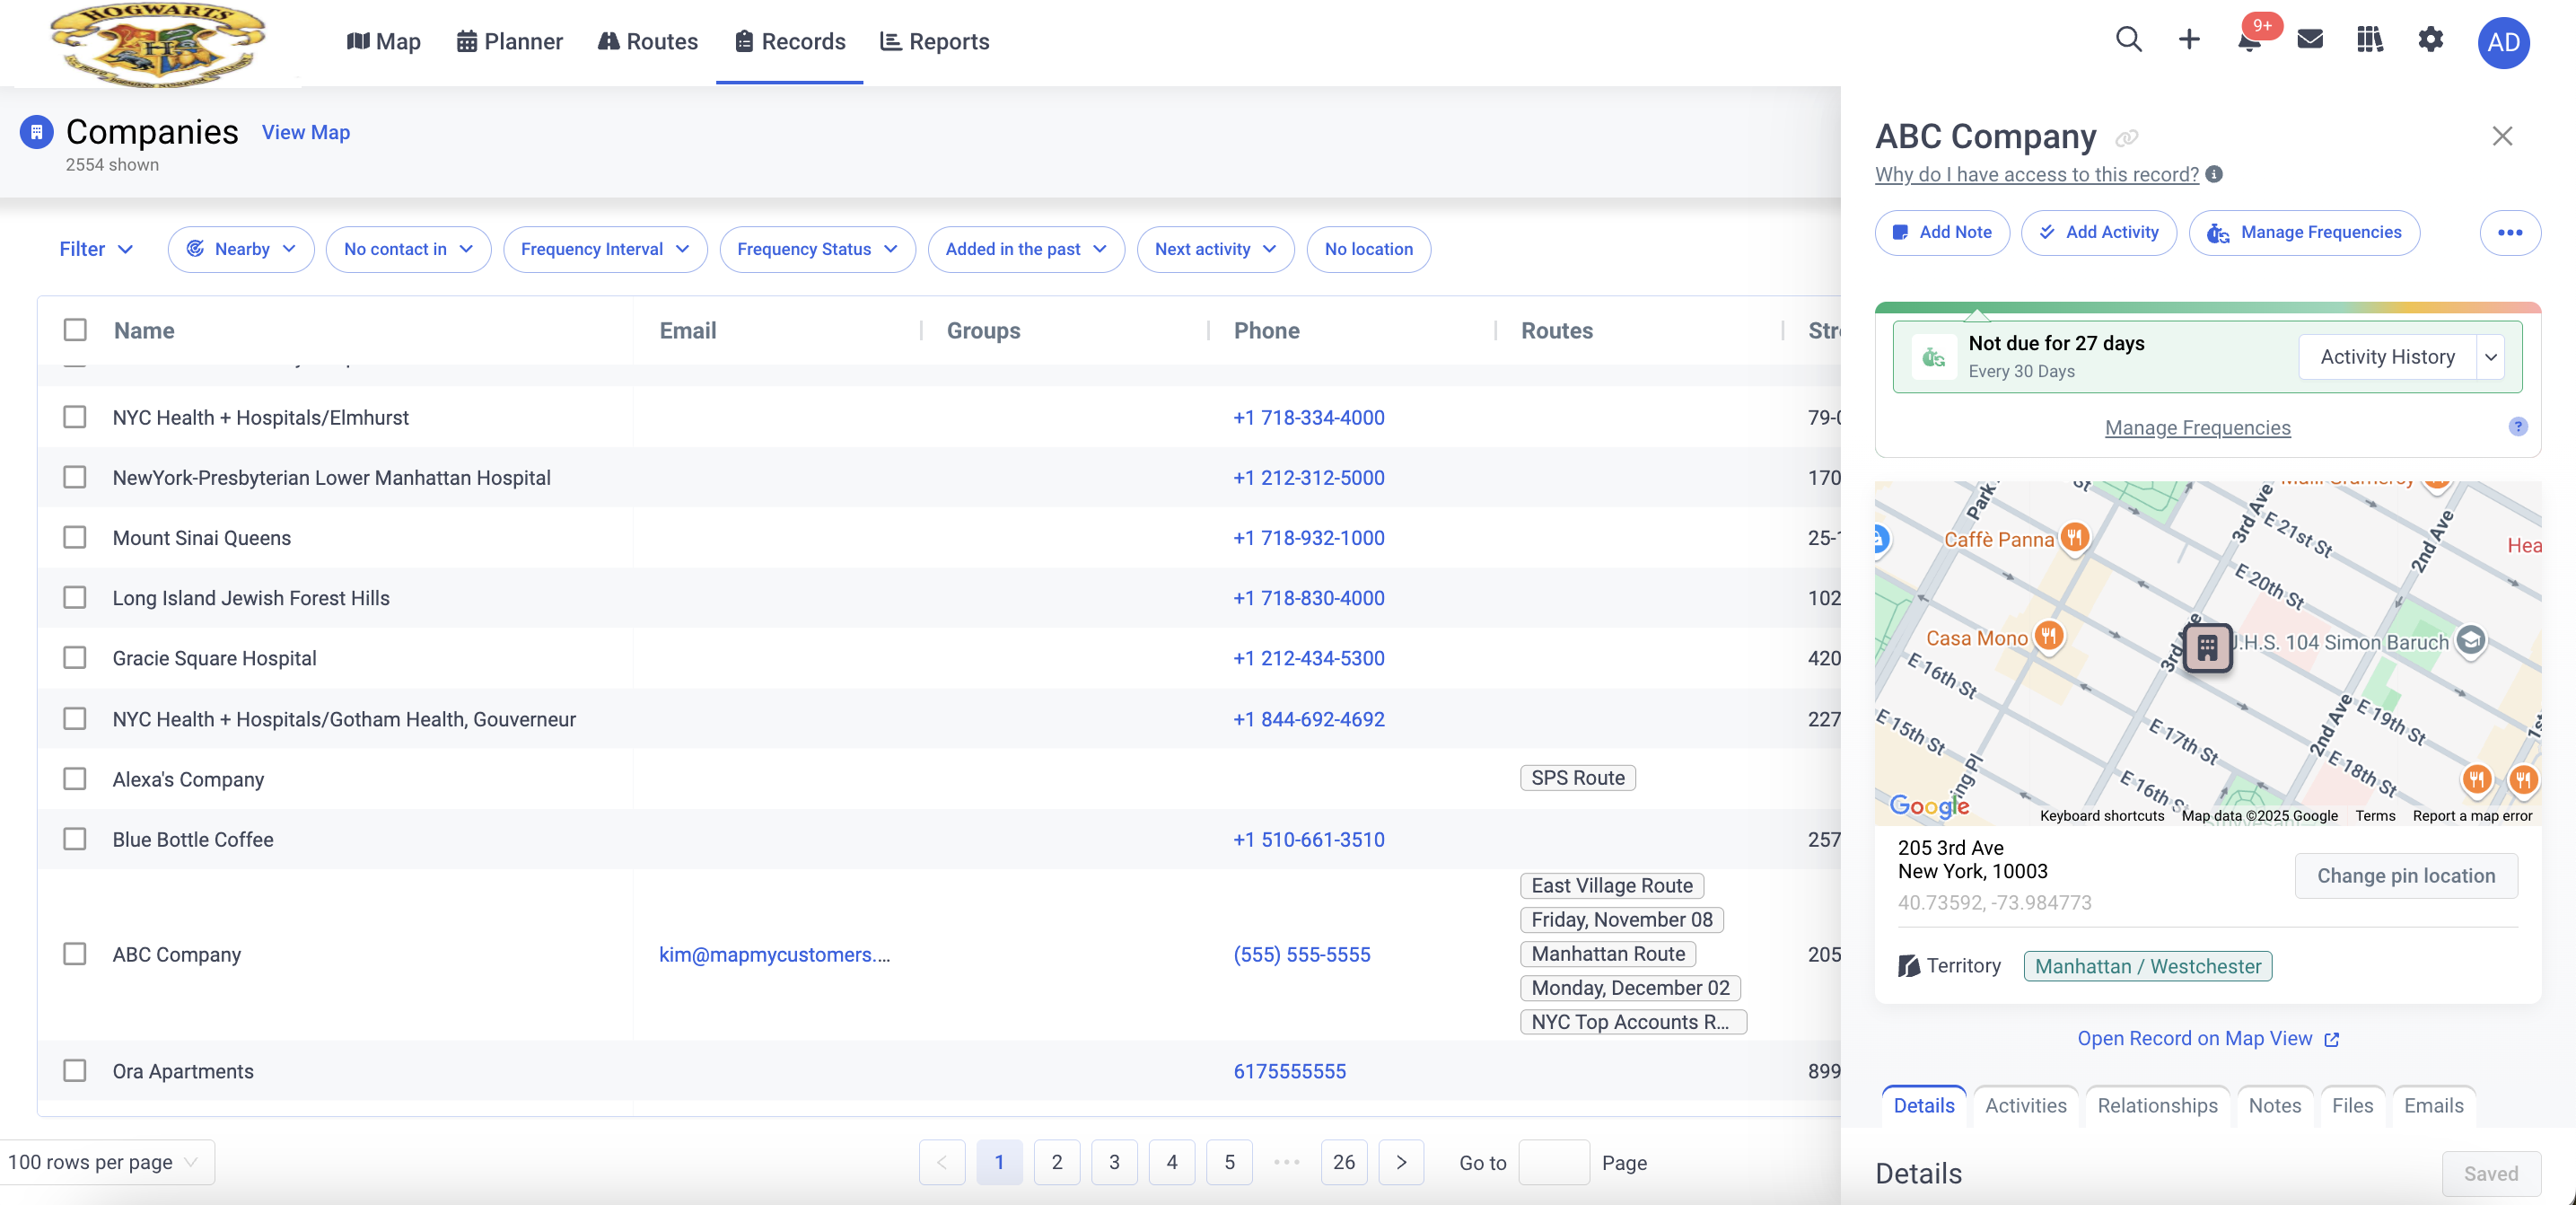Viewport: 2576px width, 1205px height.
Task: Open the Planner nav item
Action: click(510, 41)
